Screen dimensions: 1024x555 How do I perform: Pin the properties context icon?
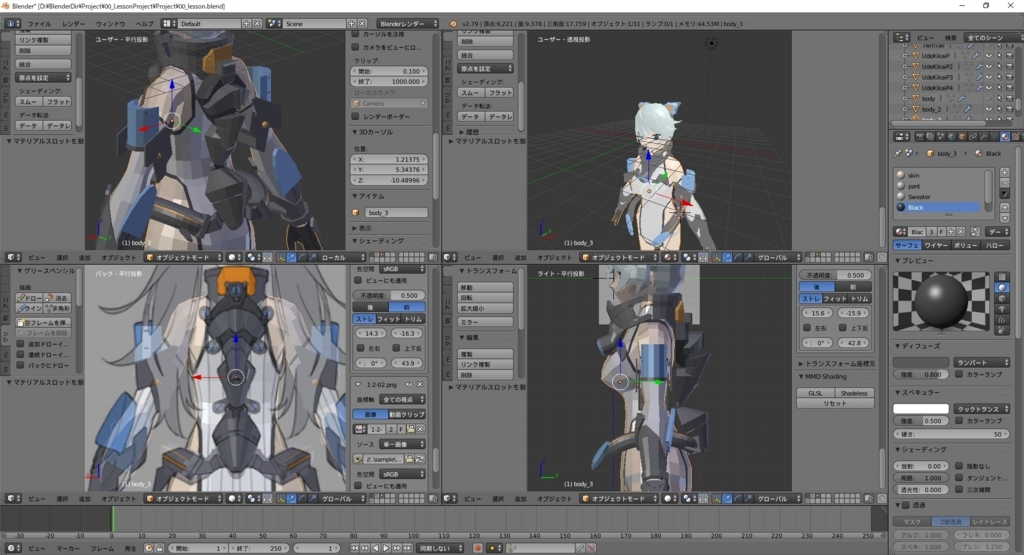coord(897,153)
